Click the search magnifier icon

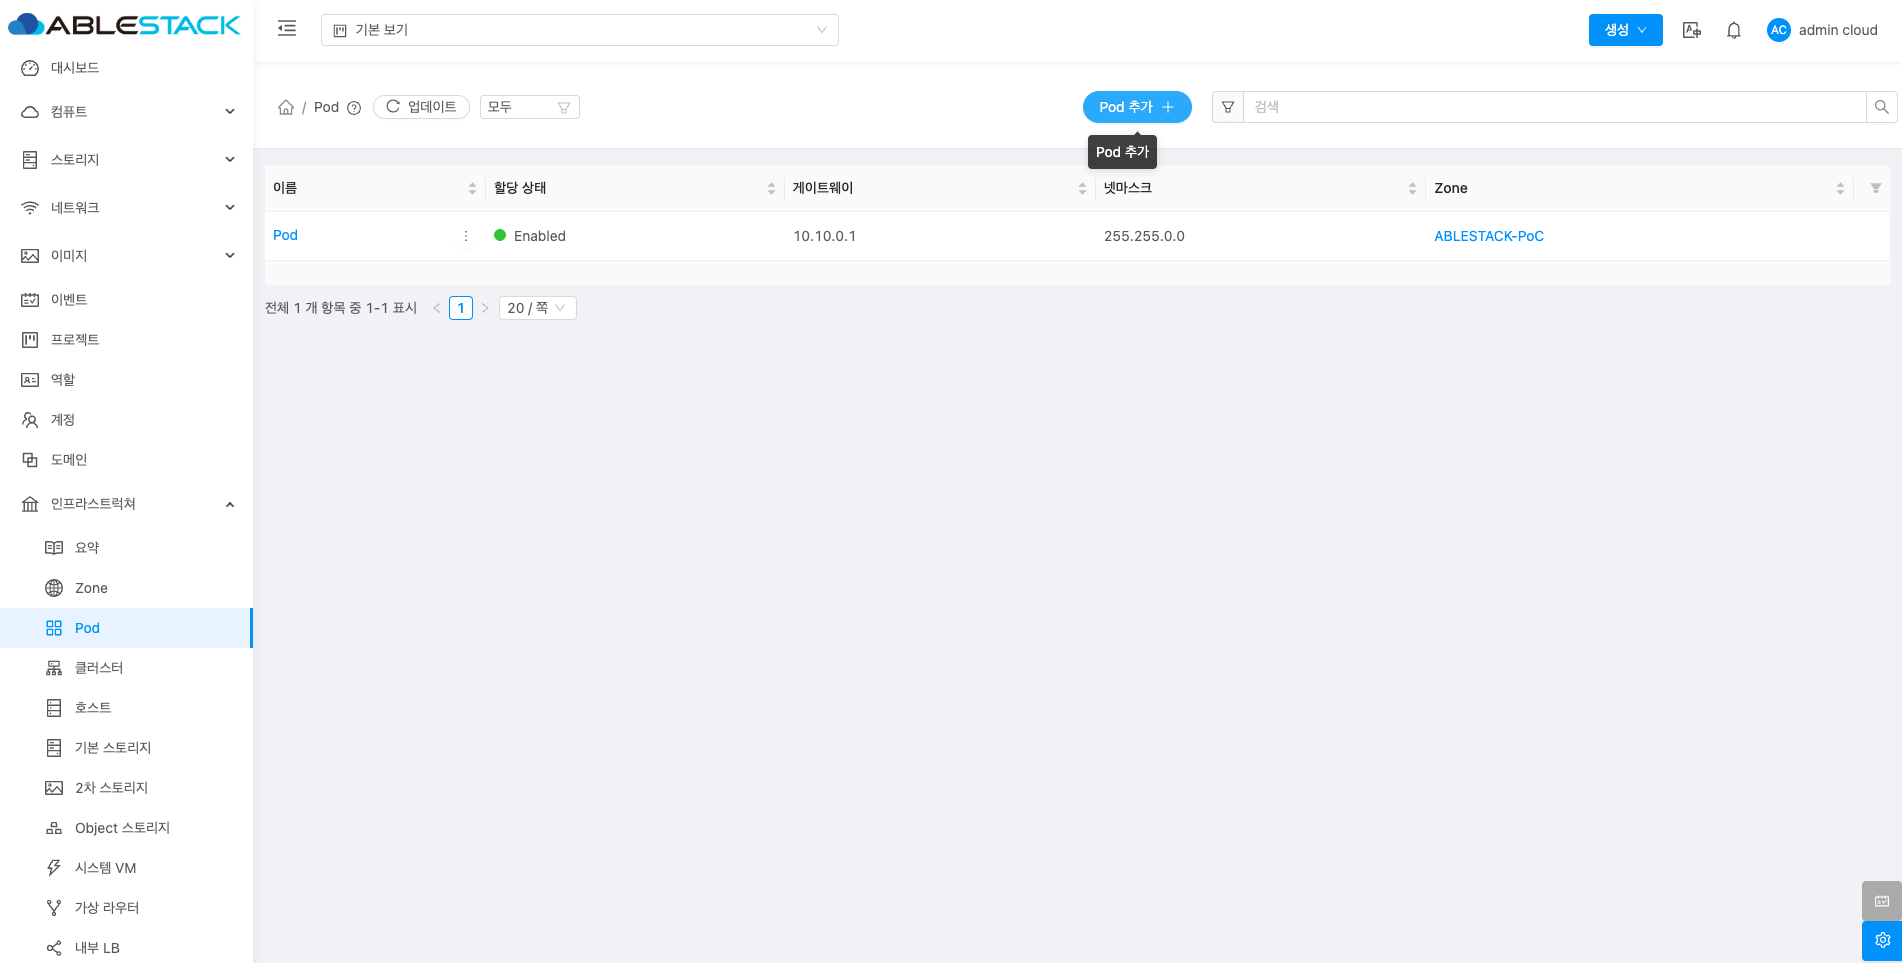(x=1881, y=107)
